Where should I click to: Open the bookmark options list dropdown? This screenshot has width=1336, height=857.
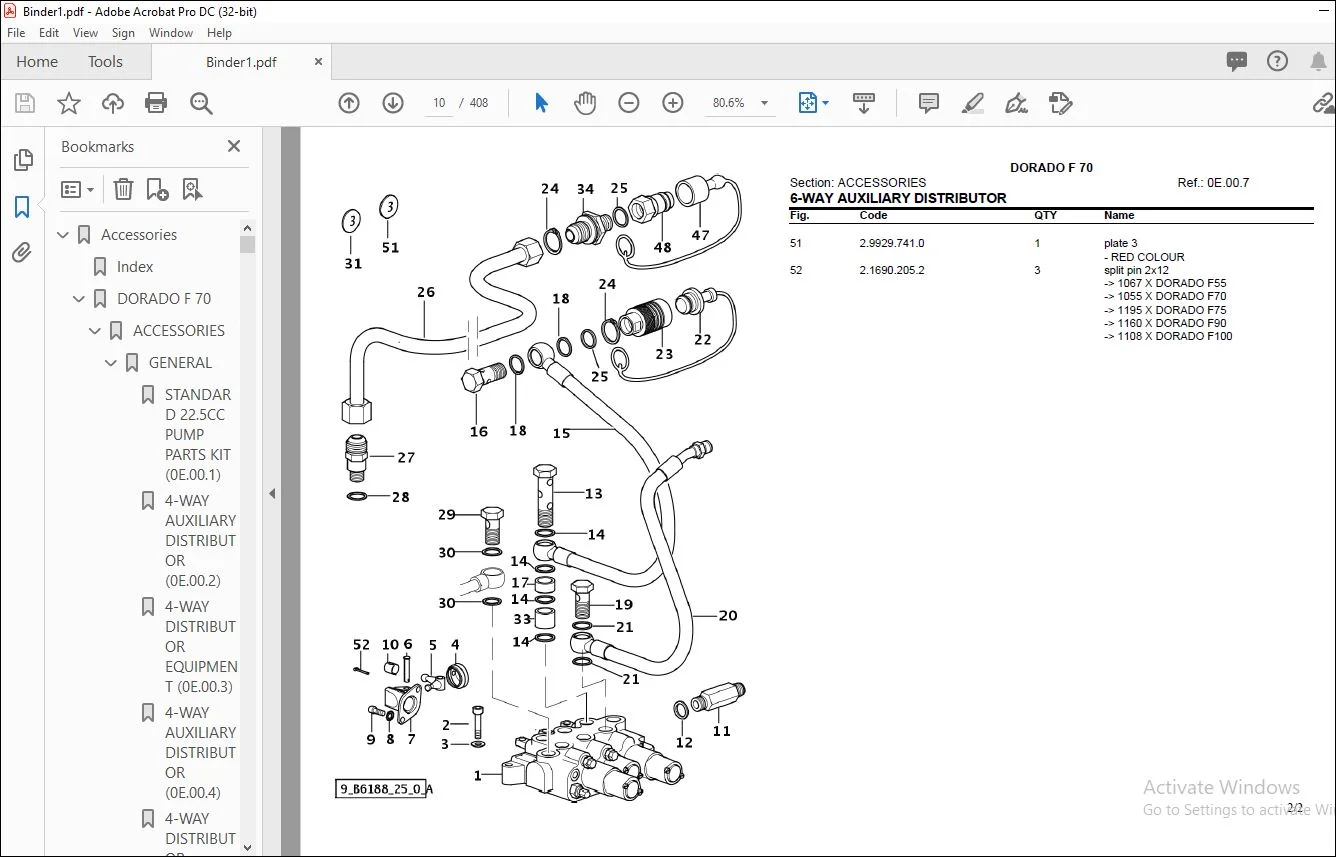click(77, 189)
